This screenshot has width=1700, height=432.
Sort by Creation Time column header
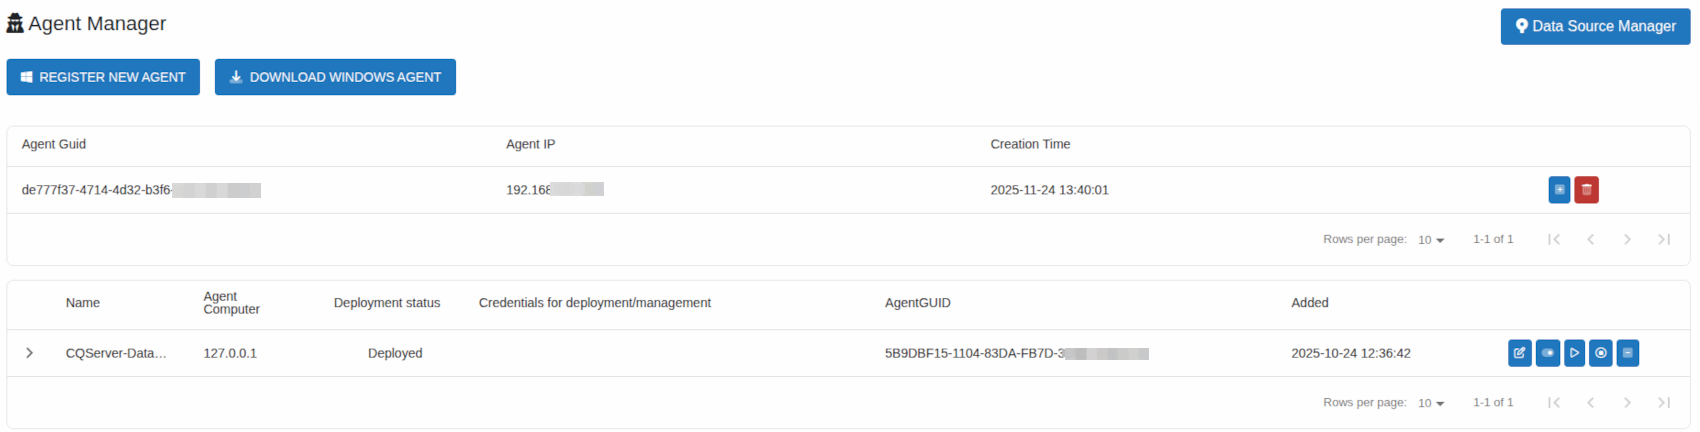1030,144
